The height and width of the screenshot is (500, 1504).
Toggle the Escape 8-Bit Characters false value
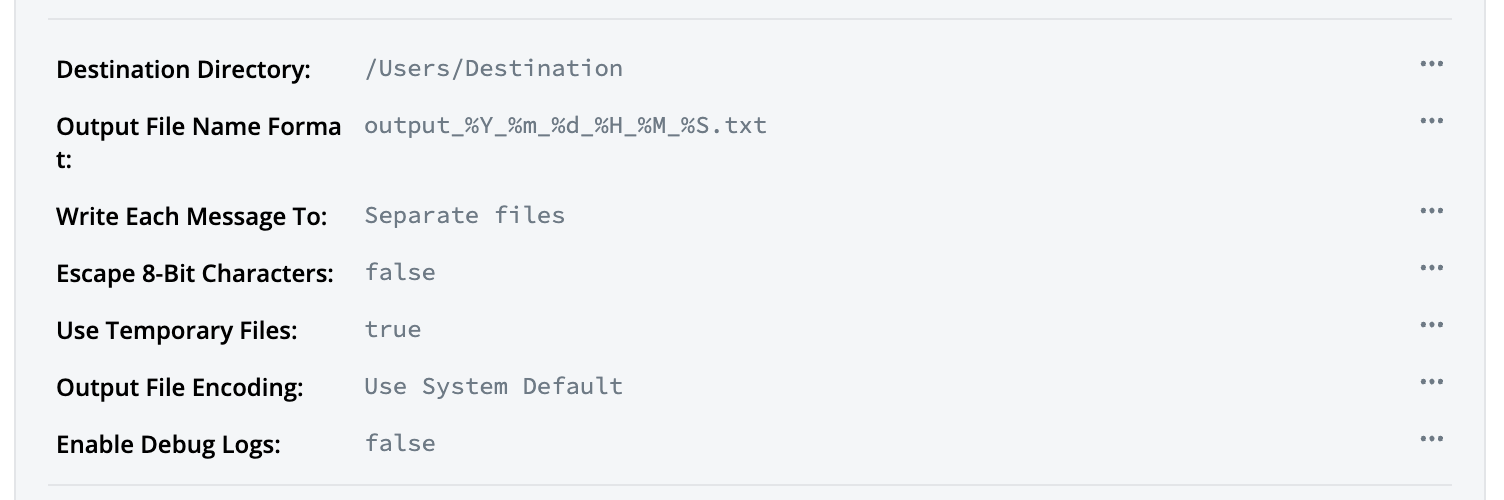399,272
